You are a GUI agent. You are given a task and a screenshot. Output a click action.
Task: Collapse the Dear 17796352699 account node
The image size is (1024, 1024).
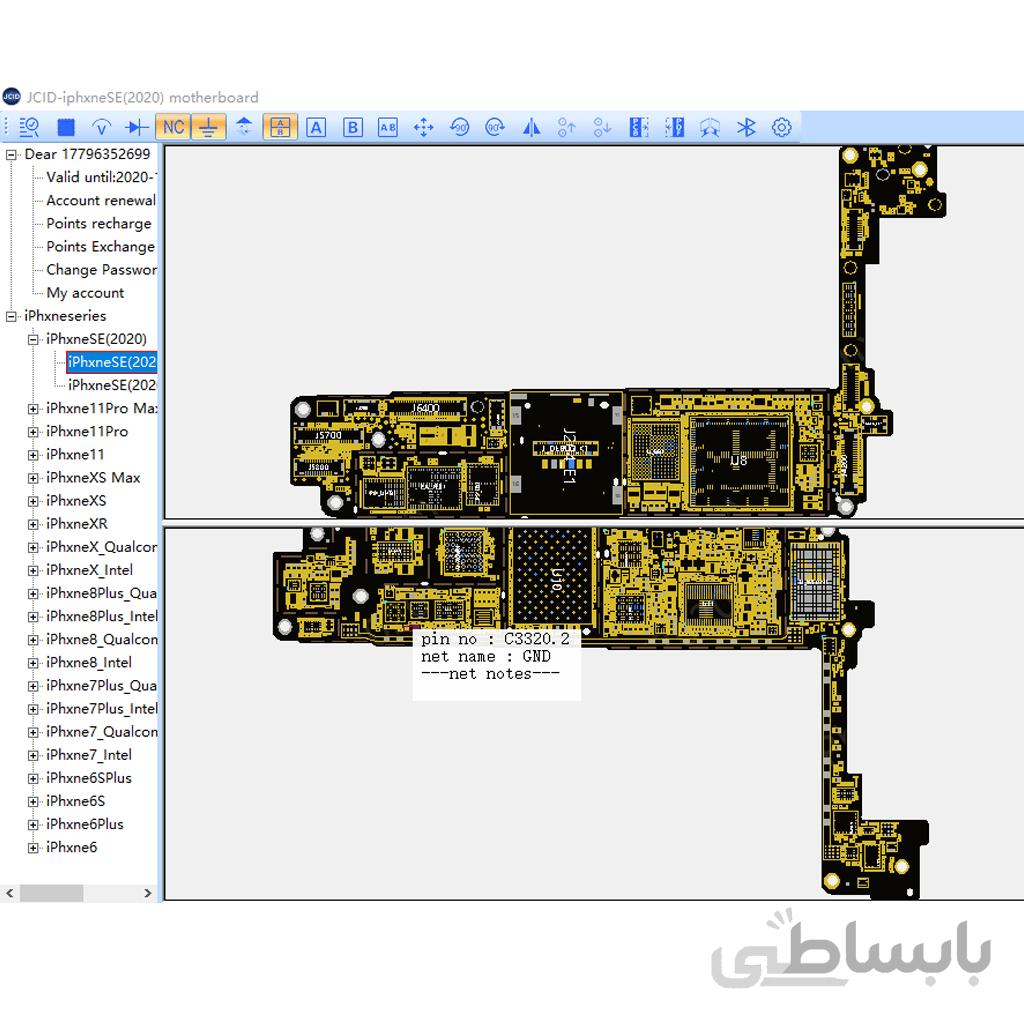coord(11,155)
